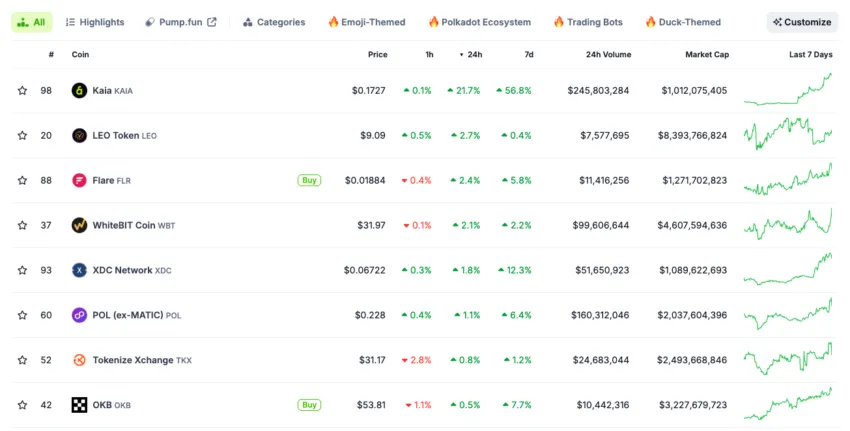Image resolution: width=850 pixels, height=431 pixels.
Task: Click the WhiteBIT Coin logo icon
Action: pyautogui.click(x=79, y=225)
